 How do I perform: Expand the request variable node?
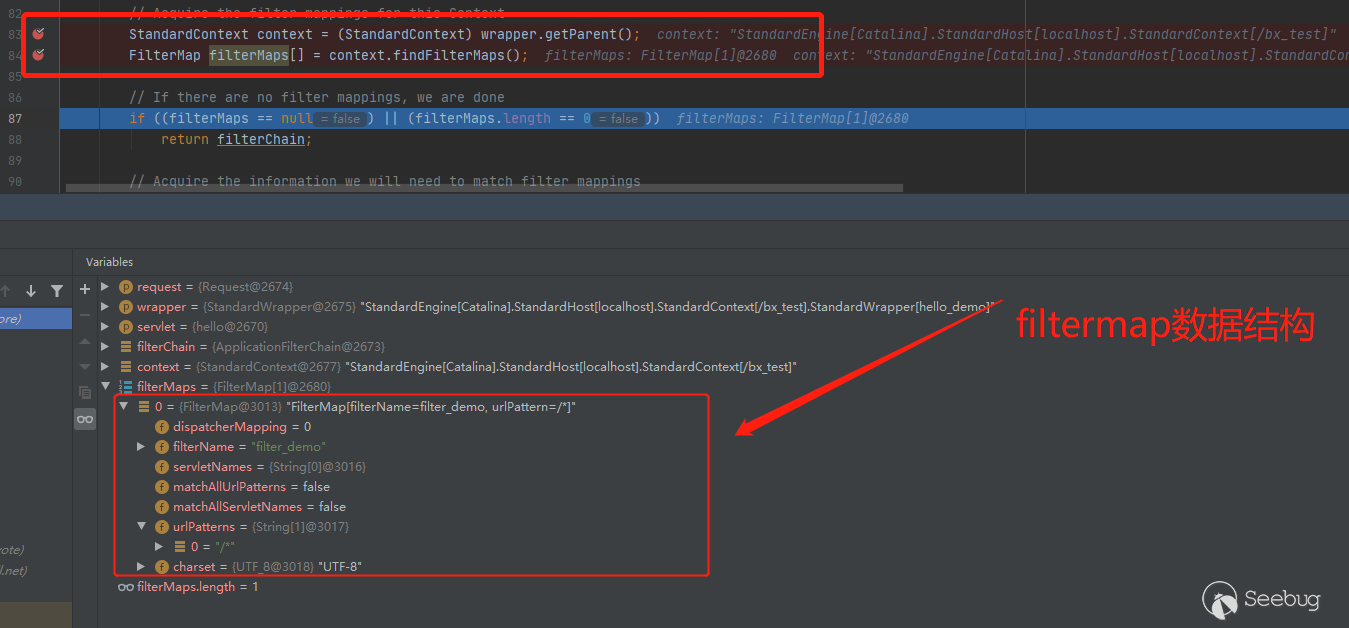105,287
